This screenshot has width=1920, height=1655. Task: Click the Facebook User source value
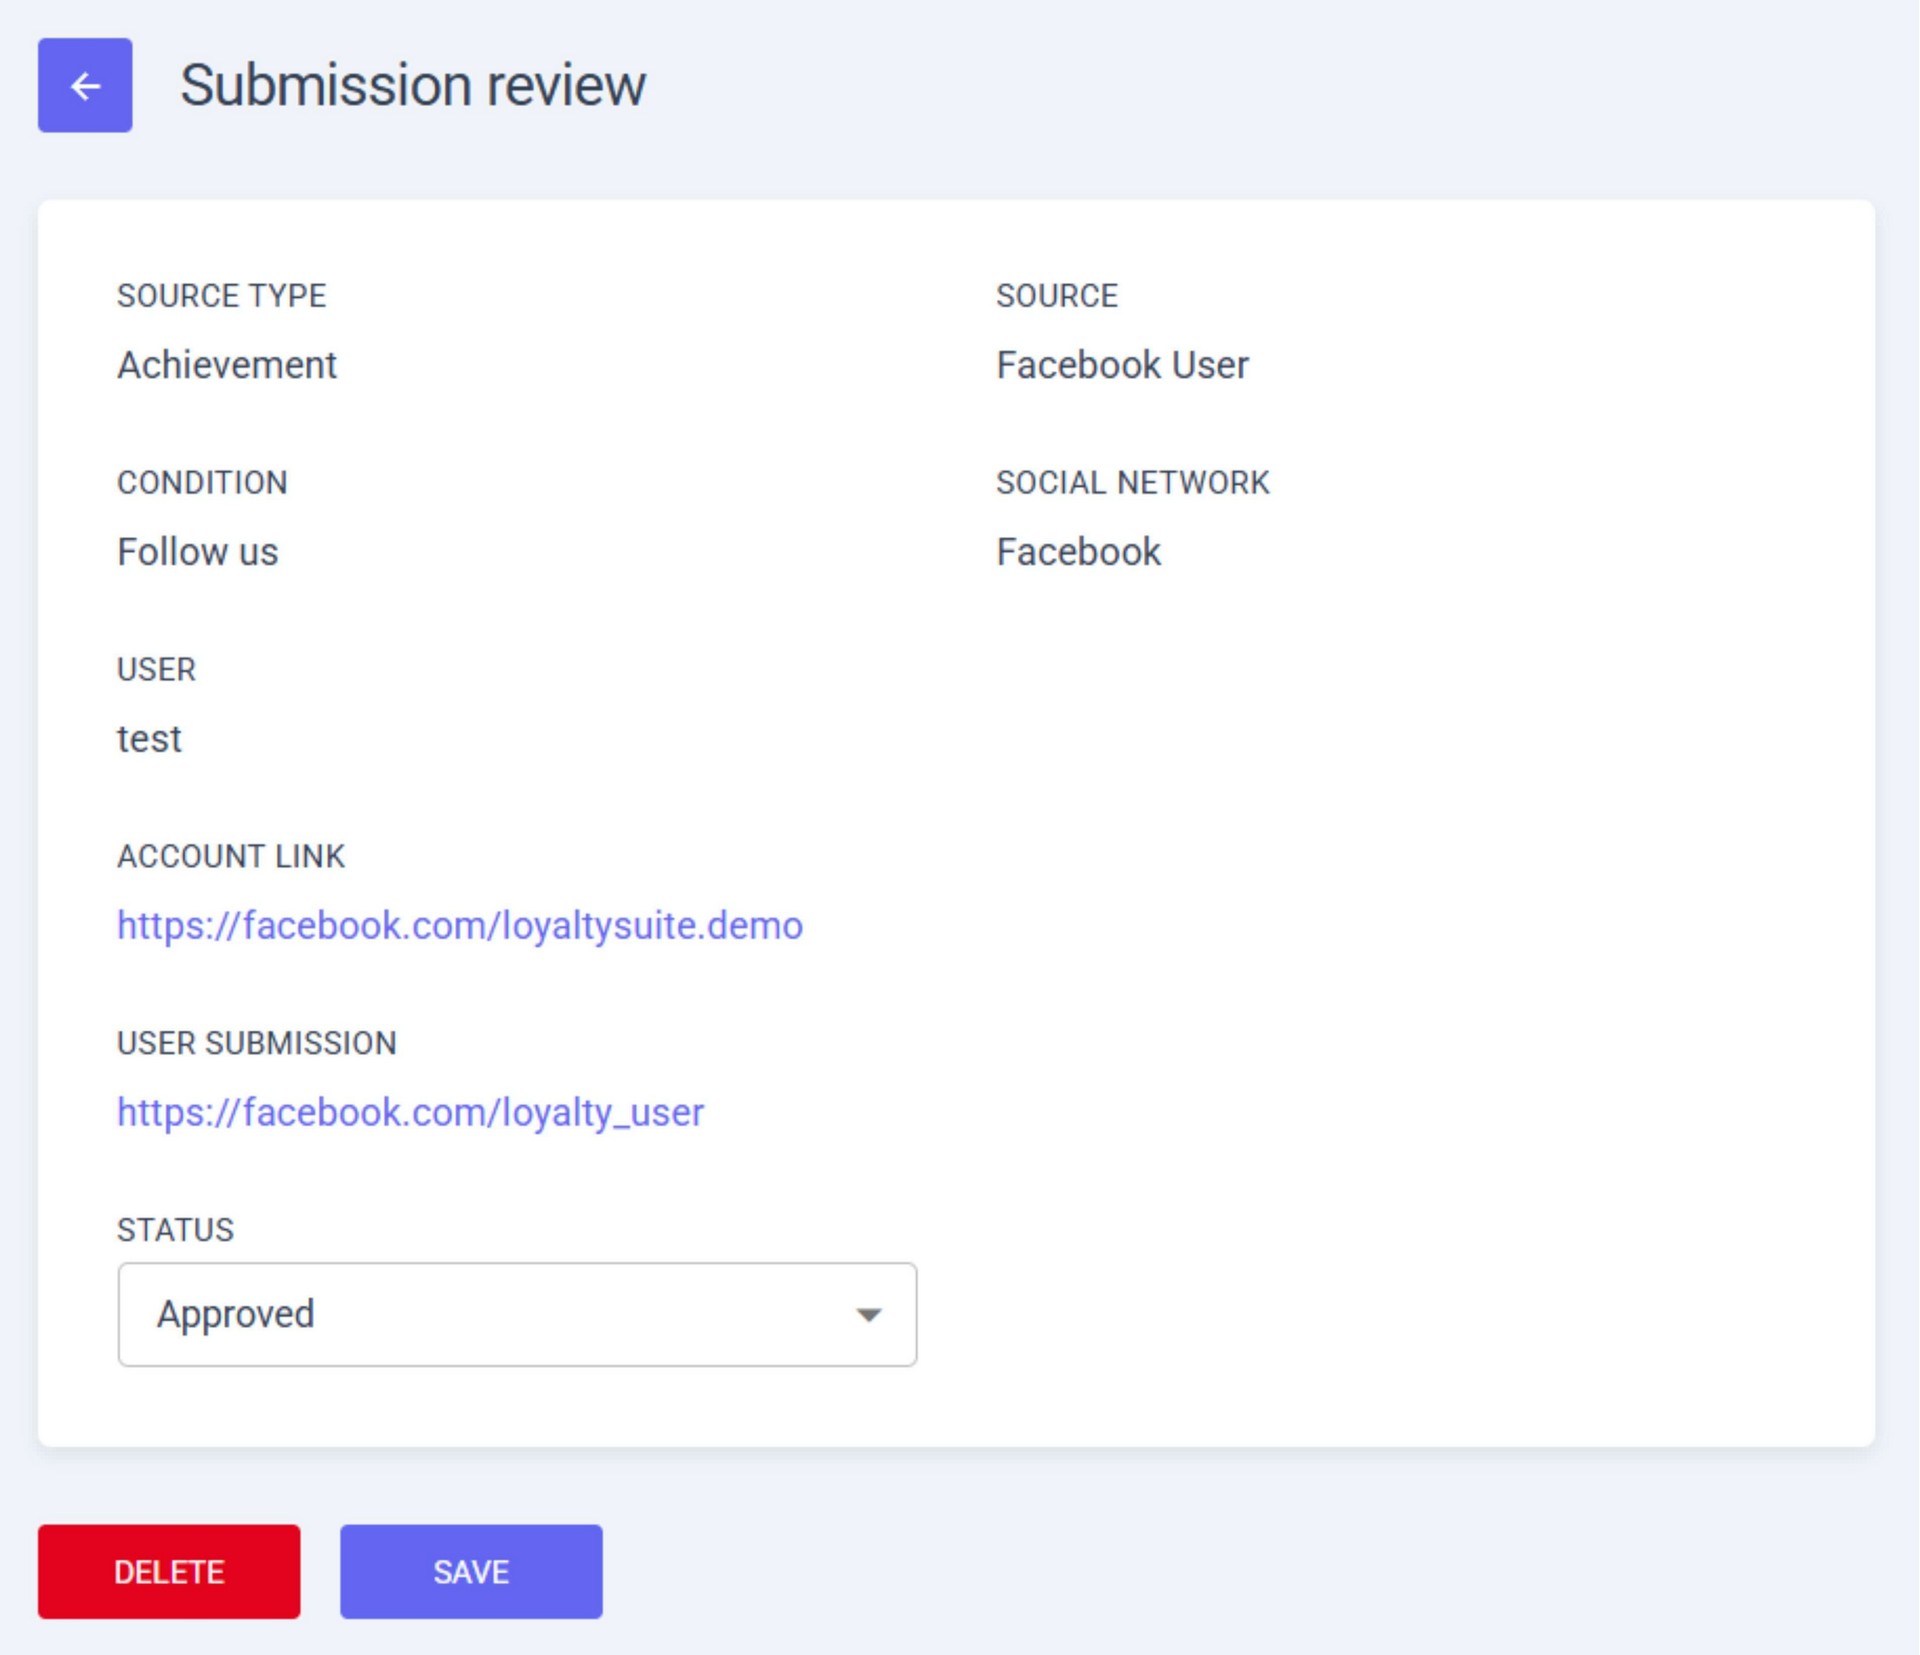click(1122, 365)
